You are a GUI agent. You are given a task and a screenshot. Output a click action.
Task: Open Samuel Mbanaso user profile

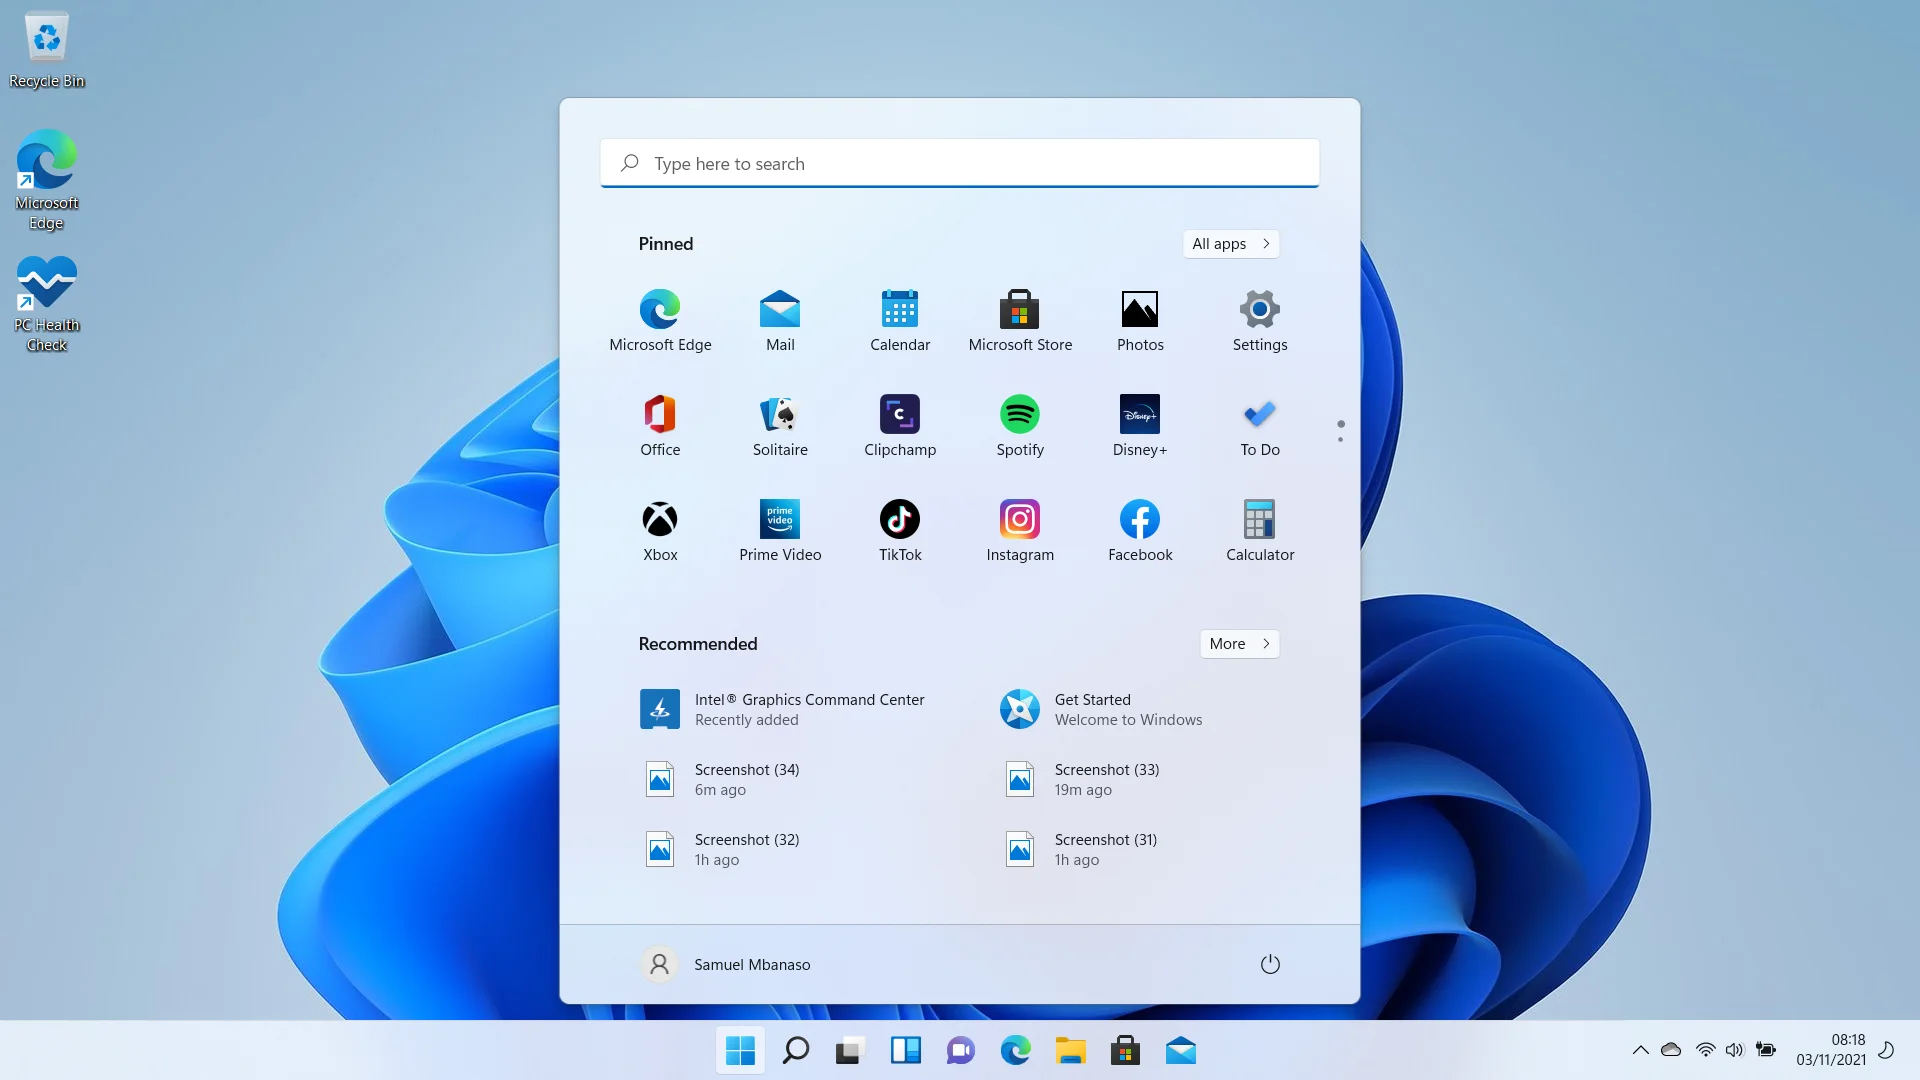click(x=729, y=963)
